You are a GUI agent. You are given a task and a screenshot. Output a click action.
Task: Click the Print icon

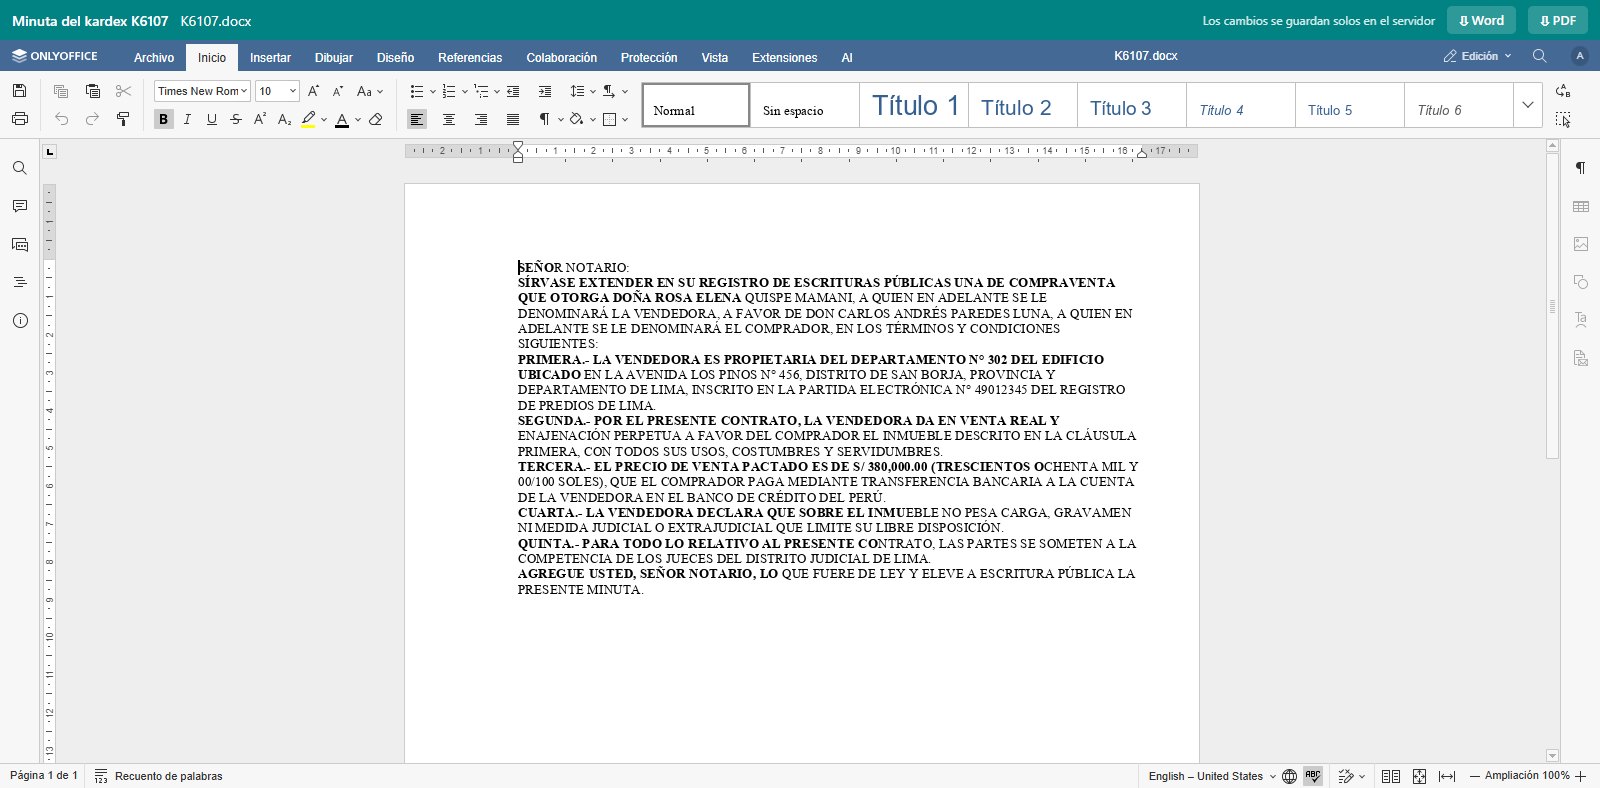click(19, 119)
